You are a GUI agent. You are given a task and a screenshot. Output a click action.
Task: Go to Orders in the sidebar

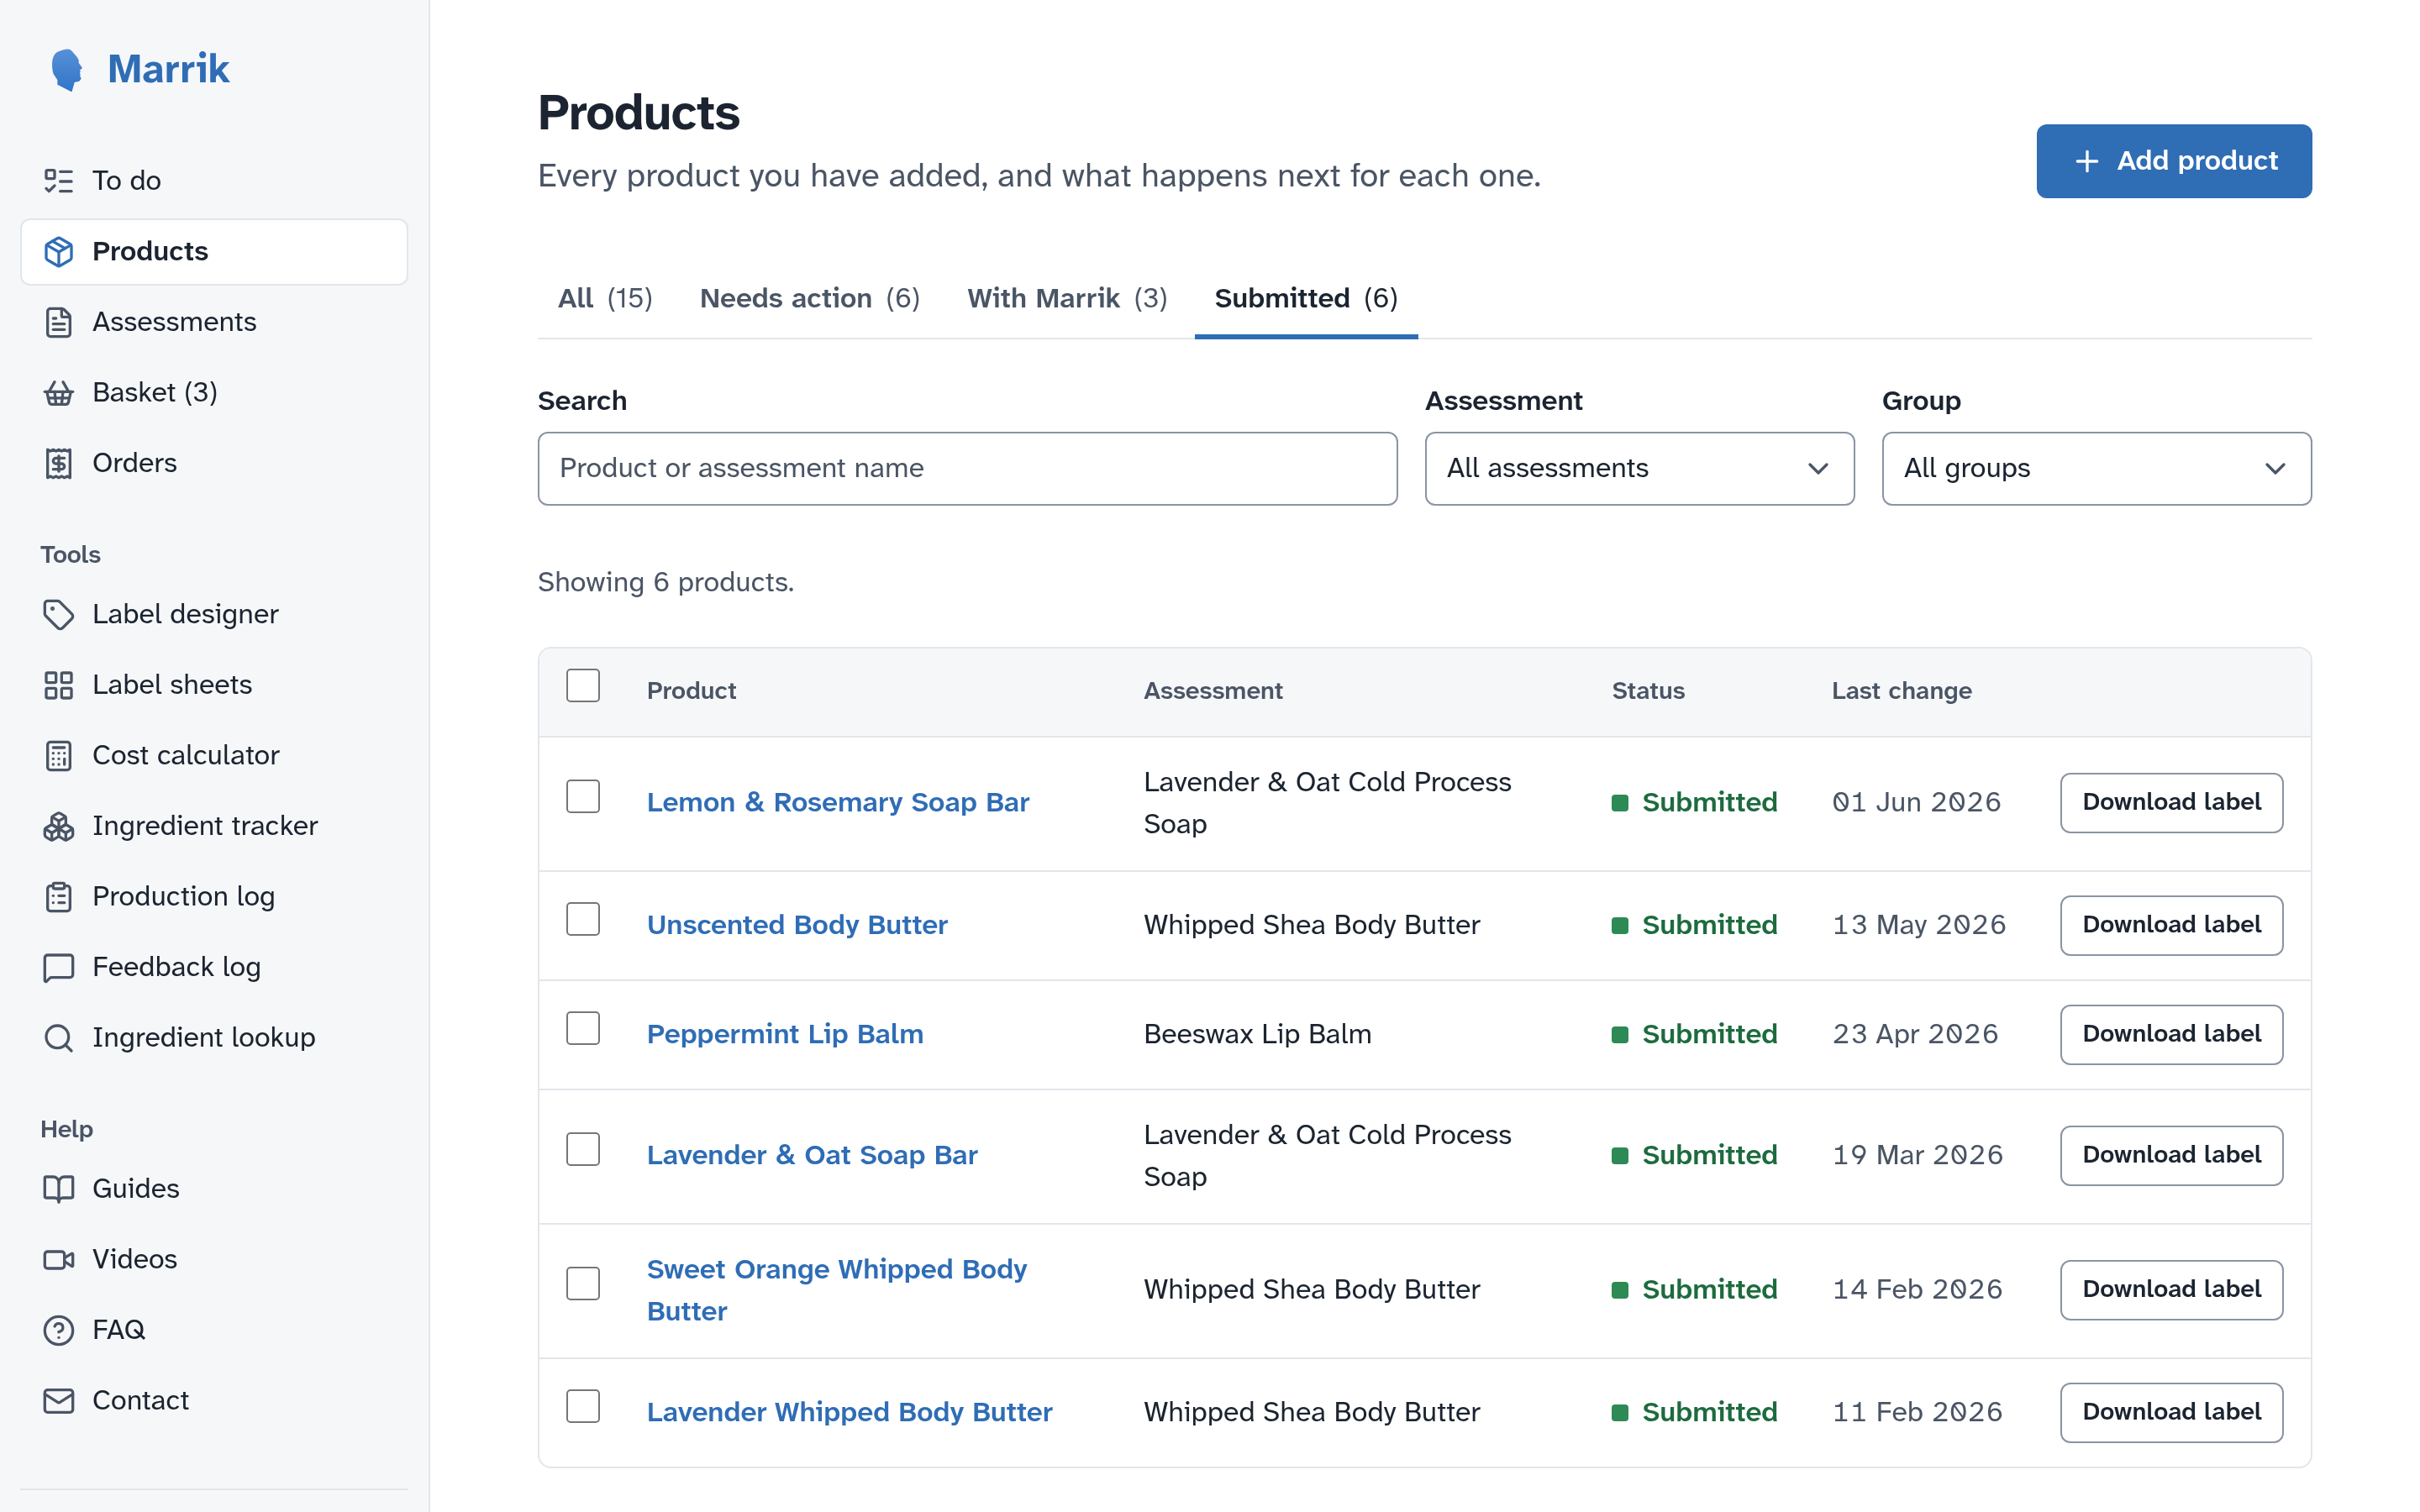(214, 463)
